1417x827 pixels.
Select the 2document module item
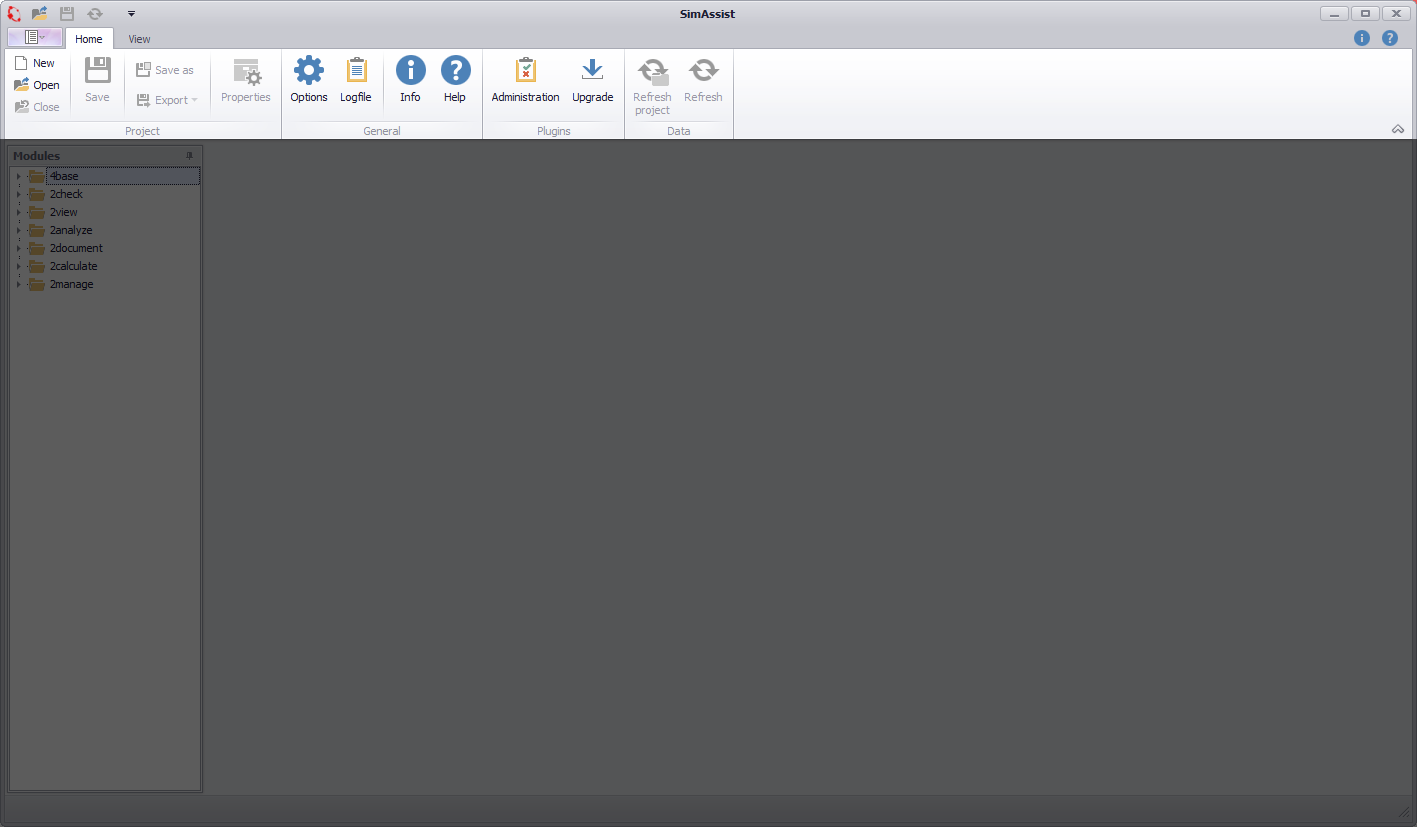tap(76, 248)
